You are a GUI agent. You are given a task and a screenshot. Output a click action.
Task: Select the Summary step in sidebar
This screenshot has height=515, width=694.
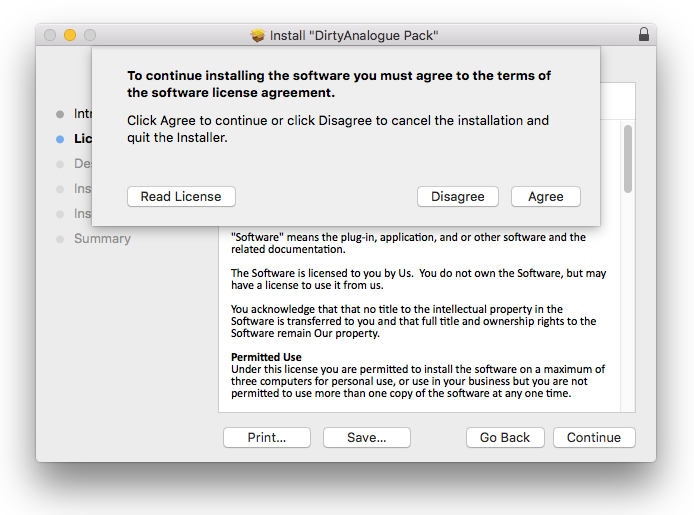coord(102,238)
